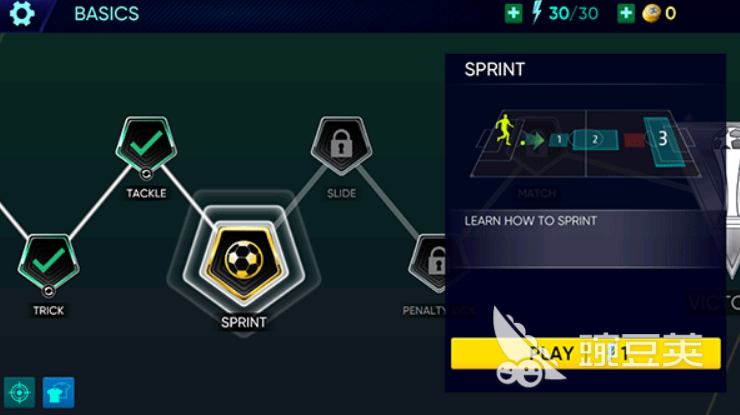
Task: Replay Tackle using its small refresh icon
Action: pos(146,174)
